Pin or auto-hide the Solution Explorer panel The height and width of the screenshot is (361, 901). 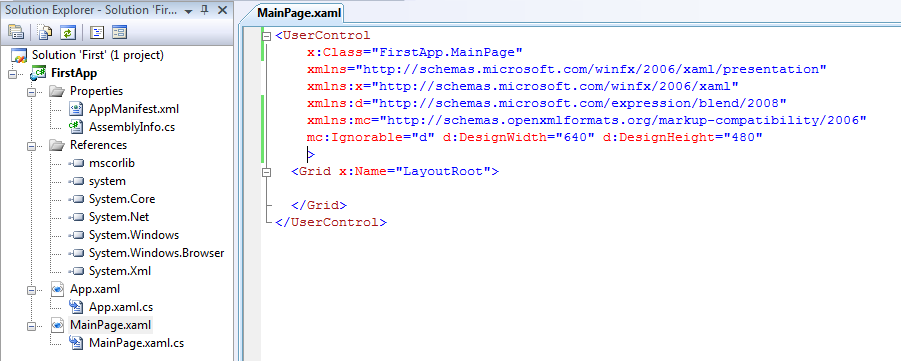(x=206, y=10)
